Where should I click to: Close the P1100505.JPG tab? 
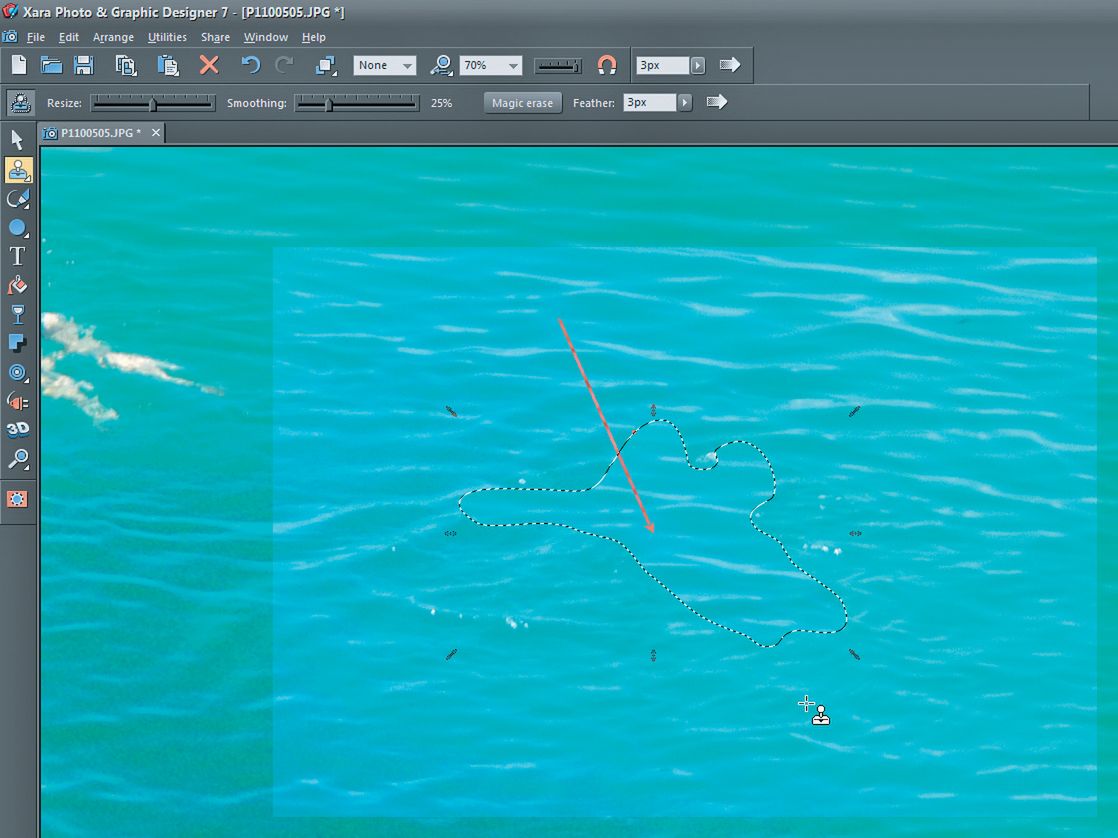pyautogui.click(x=155, y=133)
